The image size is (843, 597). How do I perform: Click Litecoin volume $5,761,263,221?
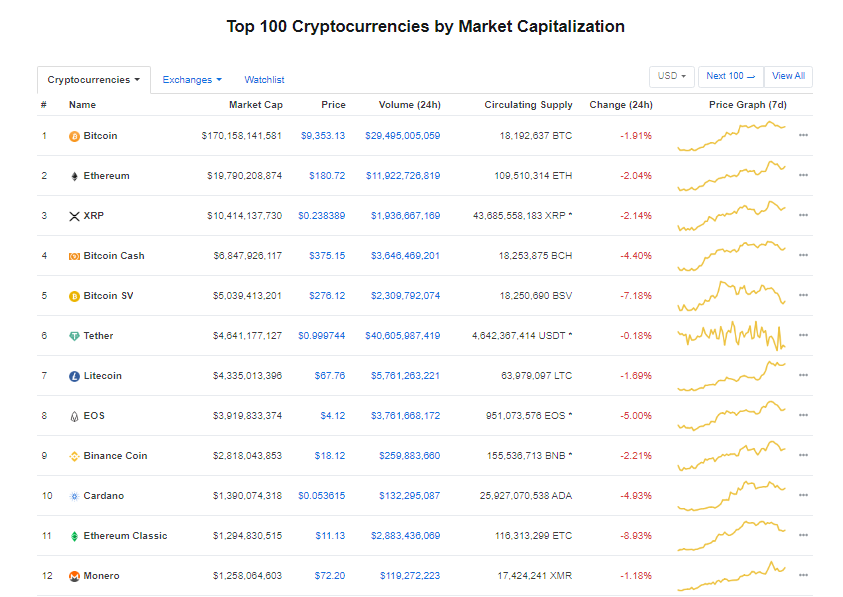[405, 375]
